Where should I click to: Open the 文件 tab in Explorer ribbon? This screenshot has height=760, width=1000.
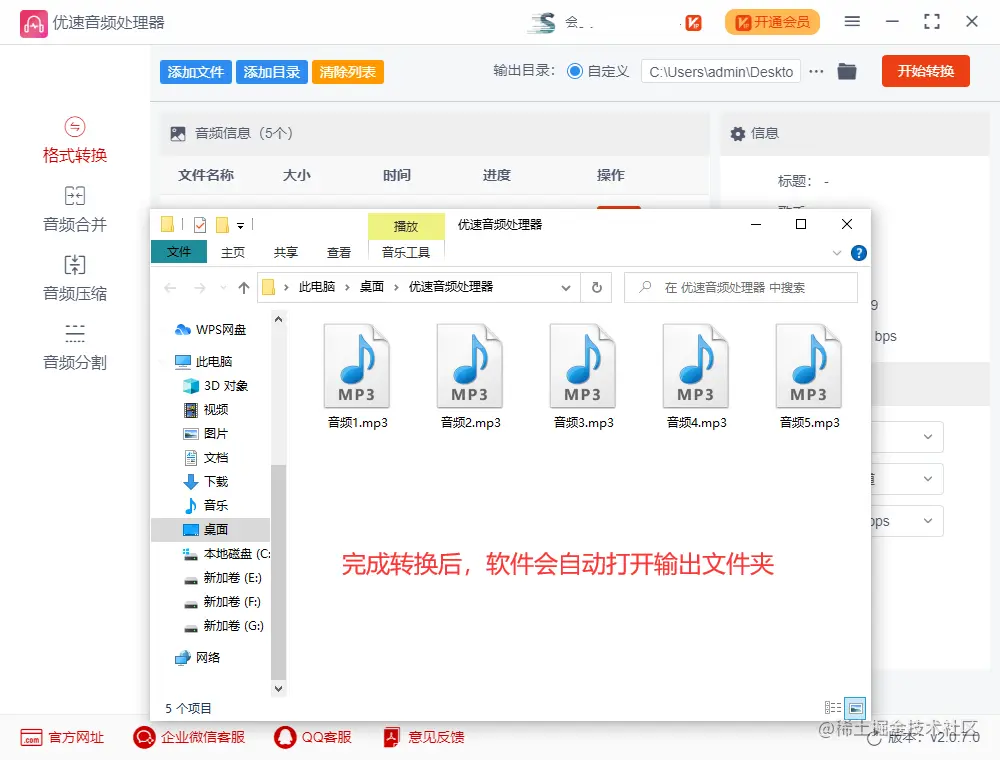coord(179,252)
